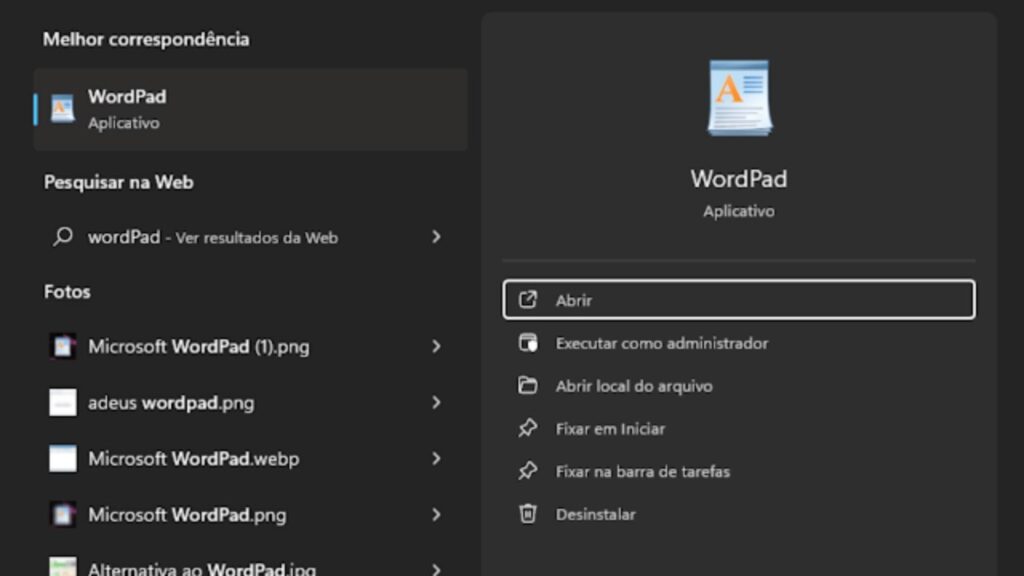Click the pin icon for Fixar em Iniciar
Image resolution: width=1024 pixels, height=576 pixels.
(x=528, y=428)
